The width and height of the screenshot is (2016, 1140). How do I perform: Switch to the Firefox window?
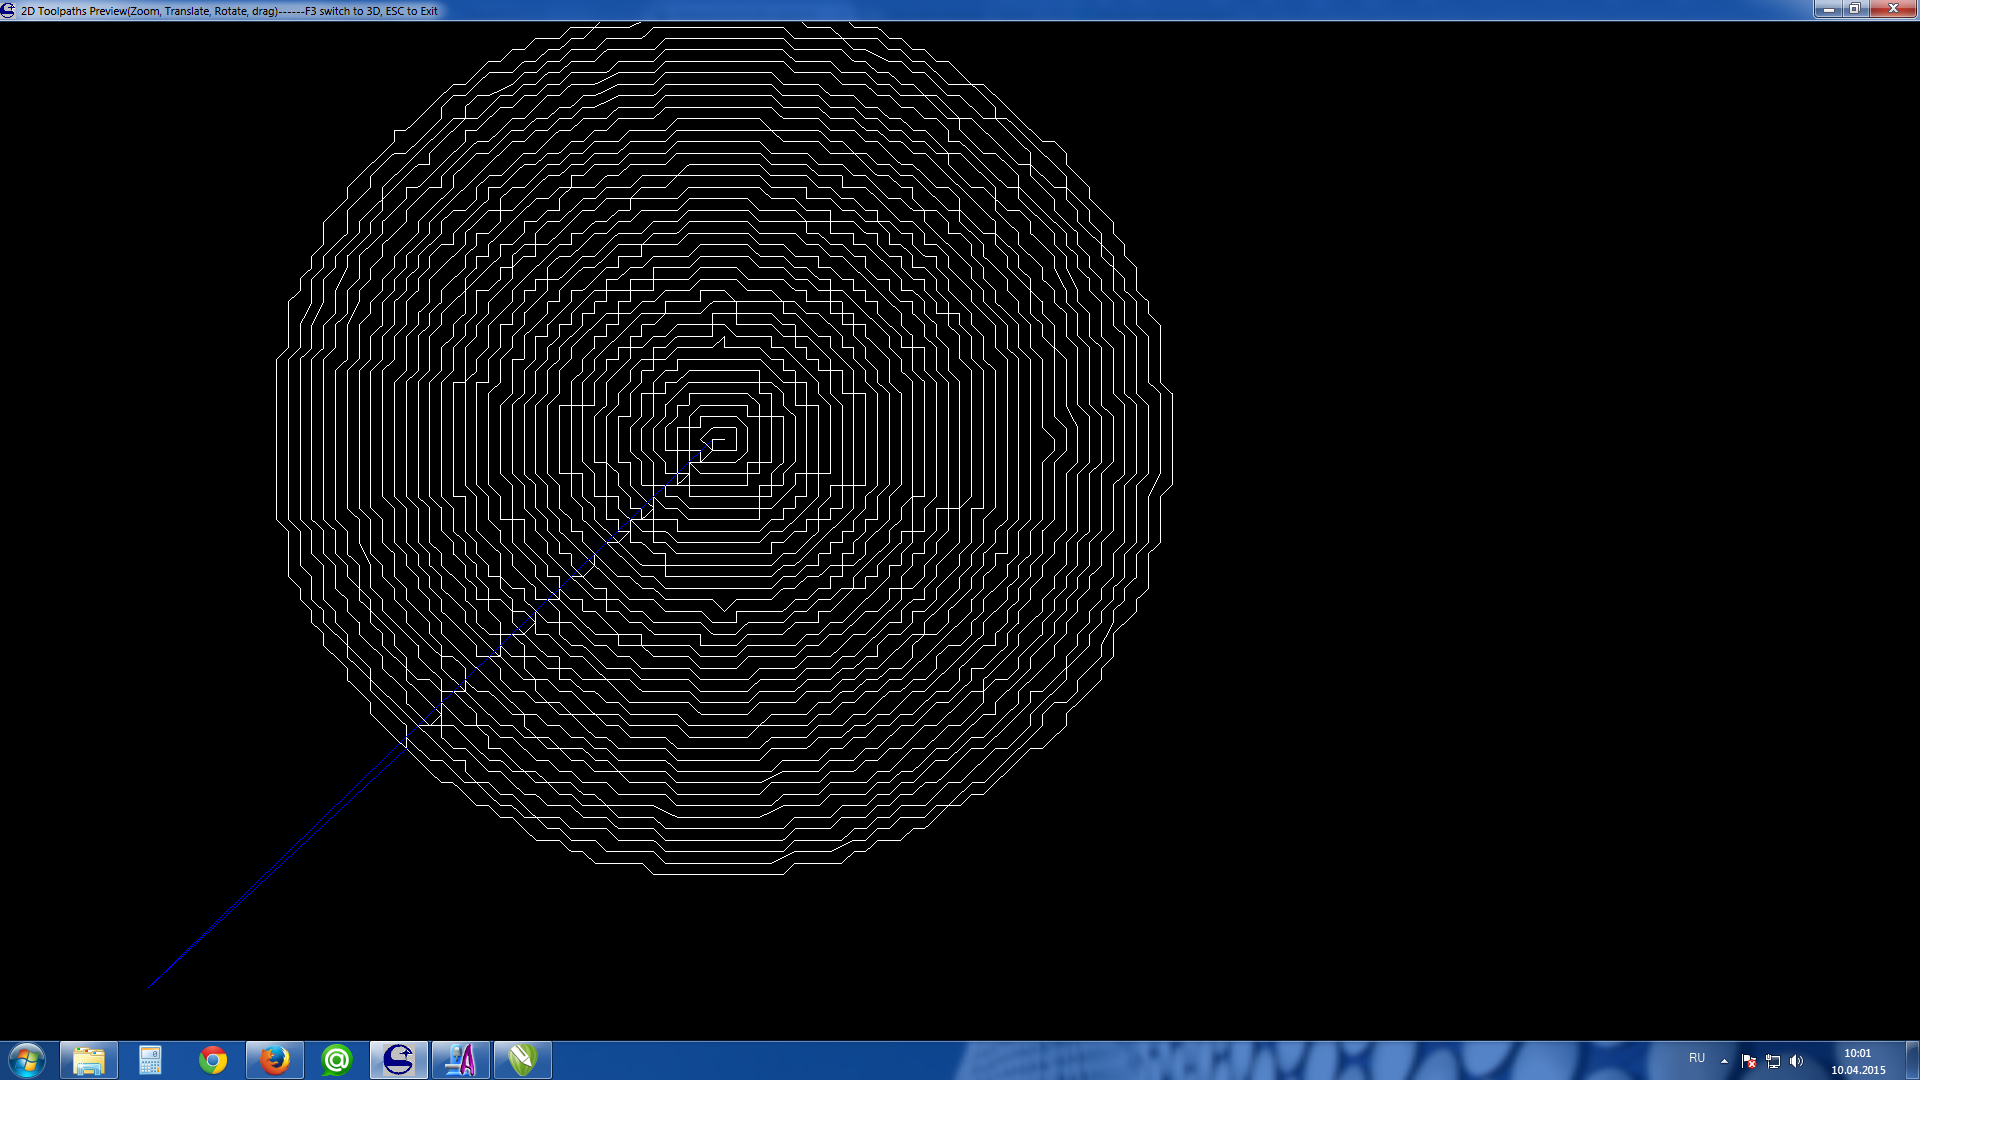pyautogui.click(x=275, y=1060)
